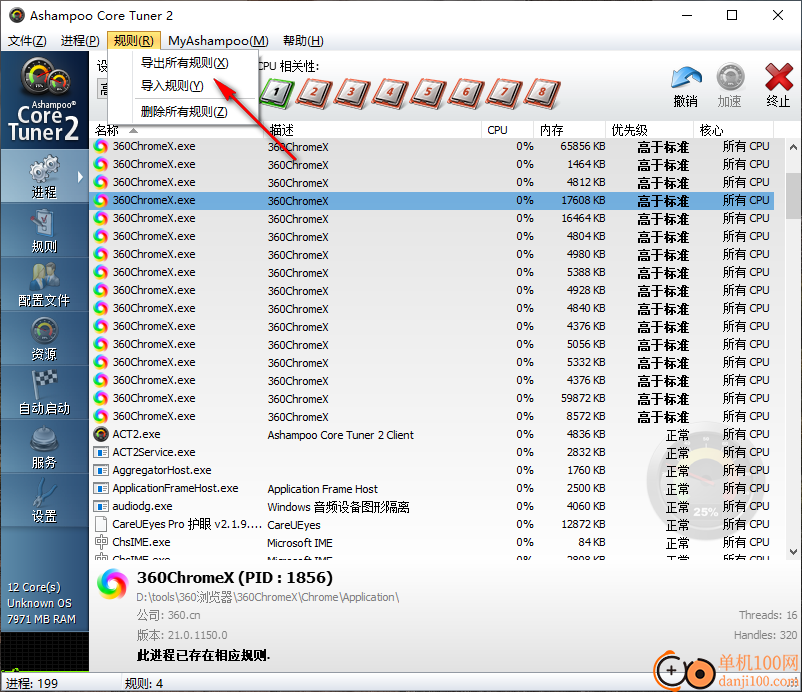Screen dimensions: 802x692
Task: Select the 360ChromeX.exe row with 65856 KB
Action: coord(432,146)
